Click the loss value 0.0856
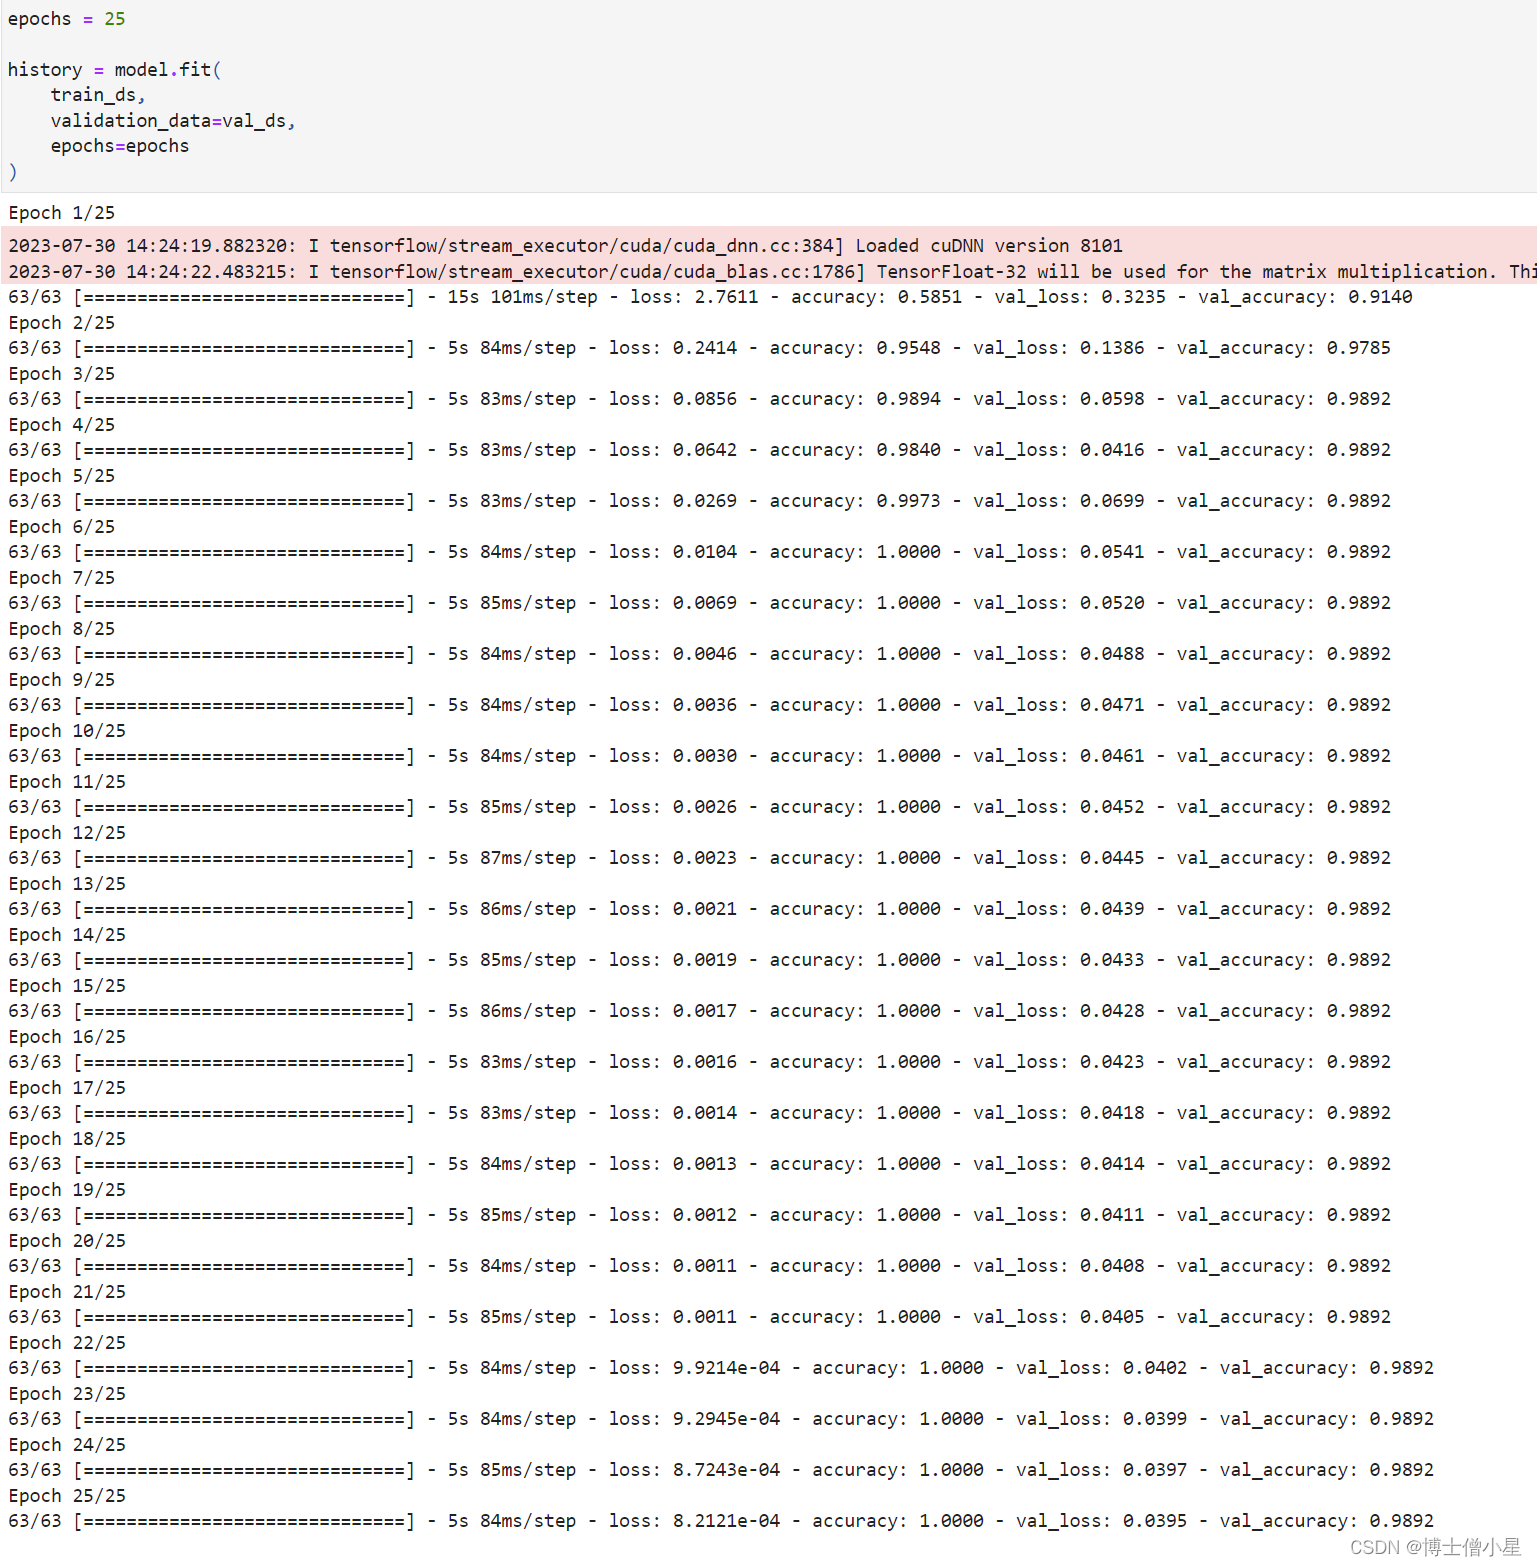Image resolution: width=1537 pixels, height=1566 pixels. pos(705,399)
